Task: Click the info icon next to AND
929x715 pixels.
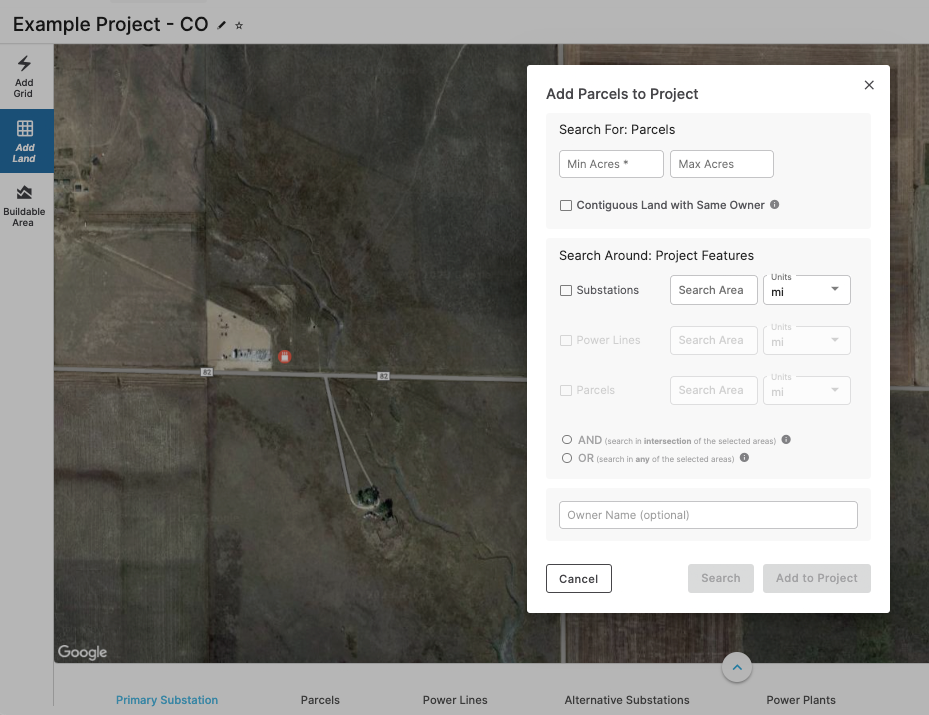Action: [x=786, y=439]
